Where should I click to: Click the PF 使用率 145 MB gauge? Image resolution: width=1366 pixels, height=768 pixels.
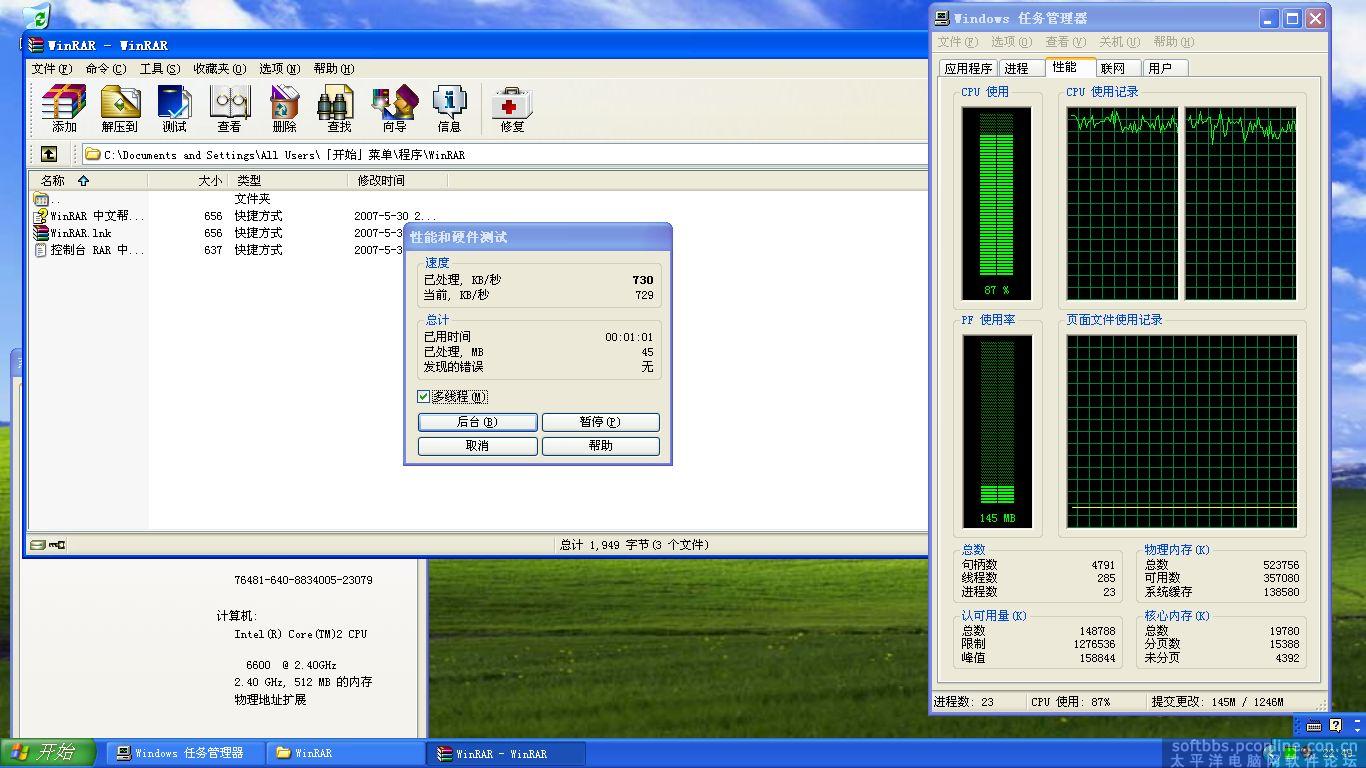(x=997, y=431)
